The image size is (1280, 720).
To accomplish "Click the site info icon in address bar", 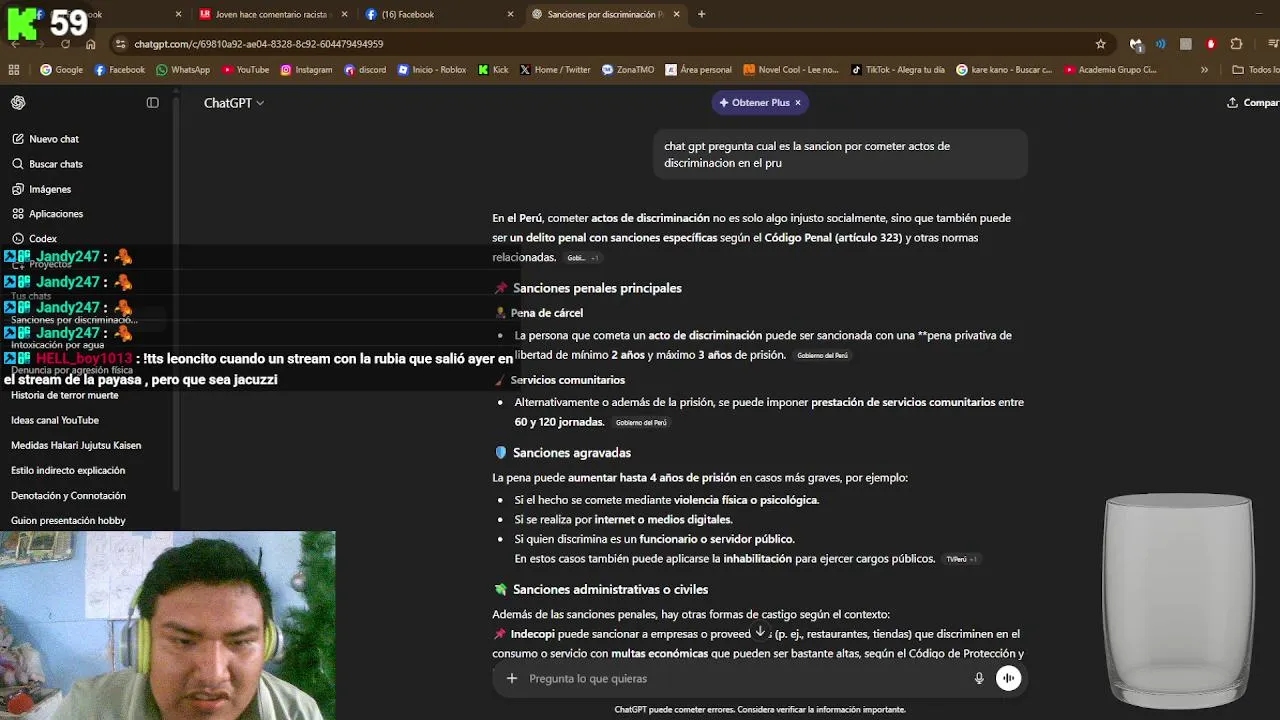I will [x=120, y=44].
